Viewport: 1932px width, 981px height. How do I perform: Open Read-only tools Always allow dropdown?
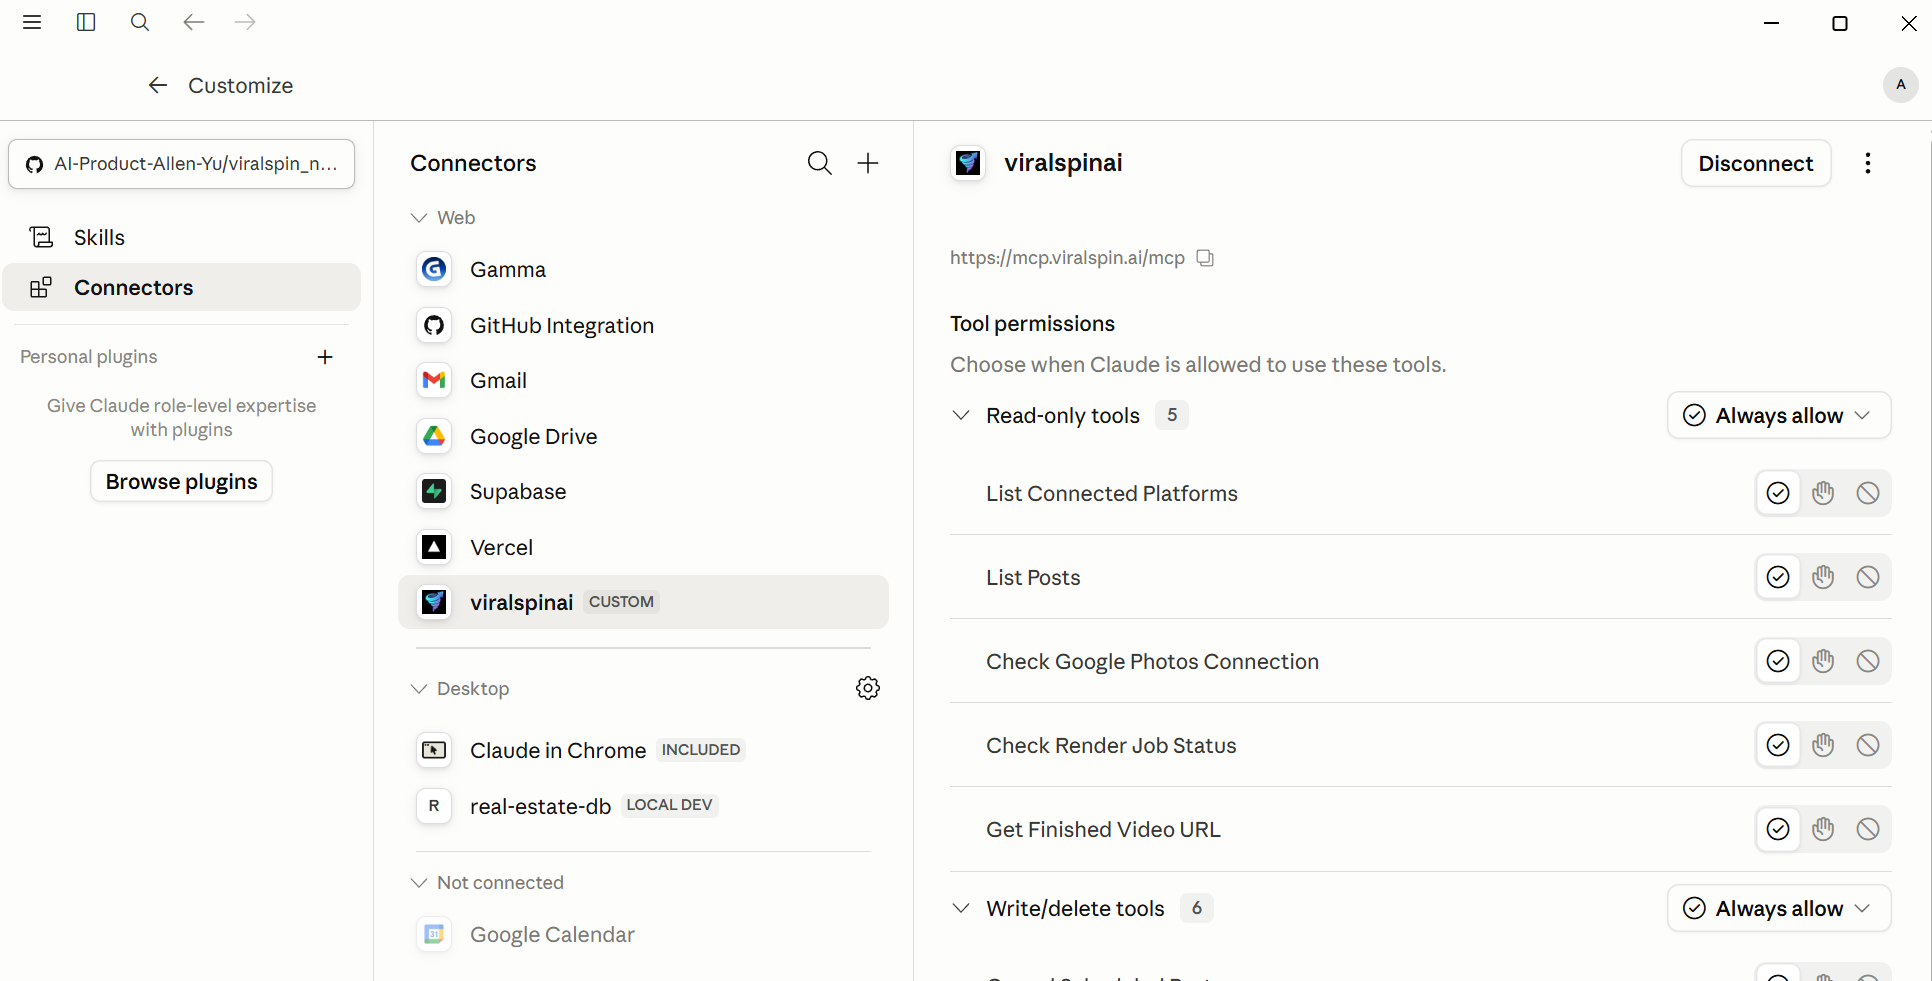1779,415
